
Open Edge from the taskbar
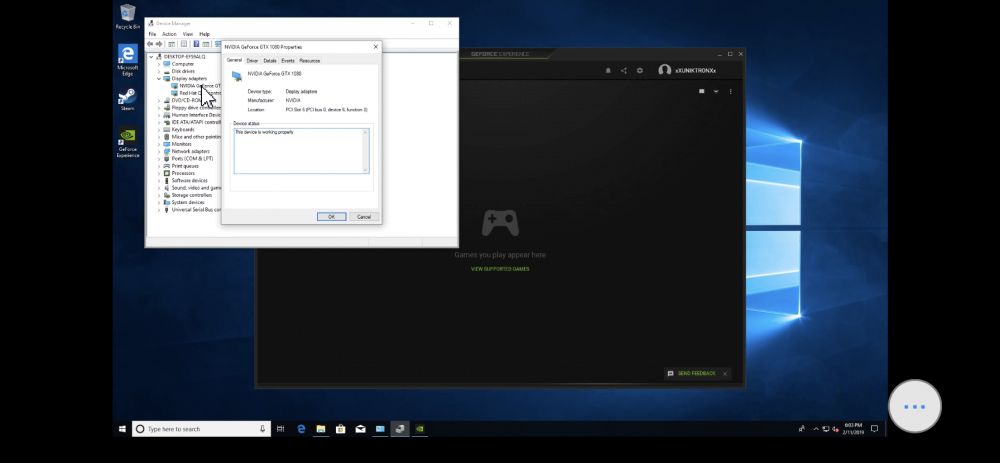pyautogui.click(x=301, y=429)
